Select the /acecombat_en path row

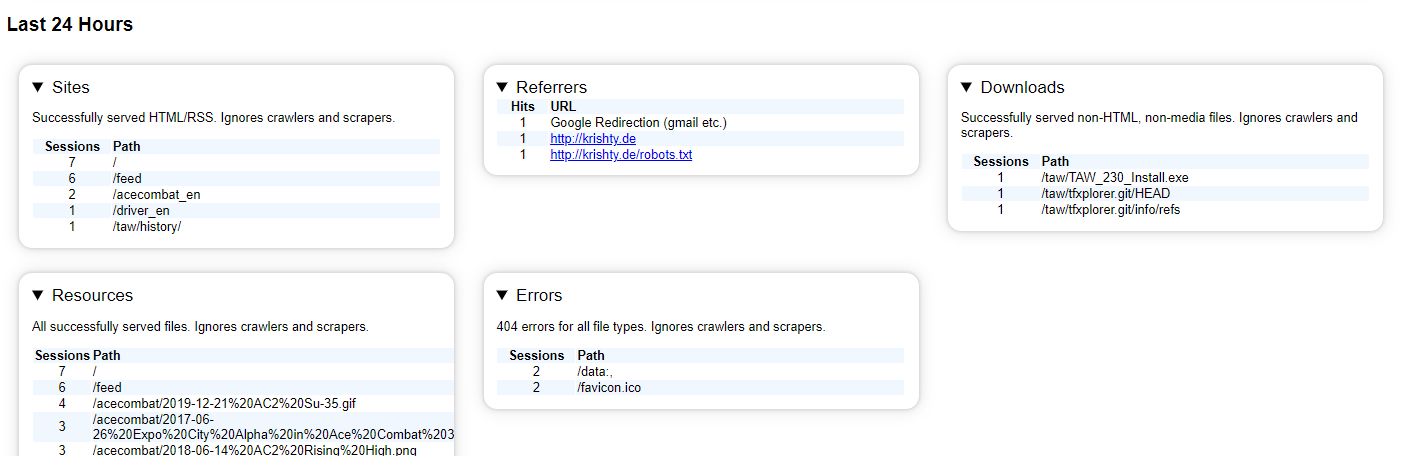[x=236, y=195]
